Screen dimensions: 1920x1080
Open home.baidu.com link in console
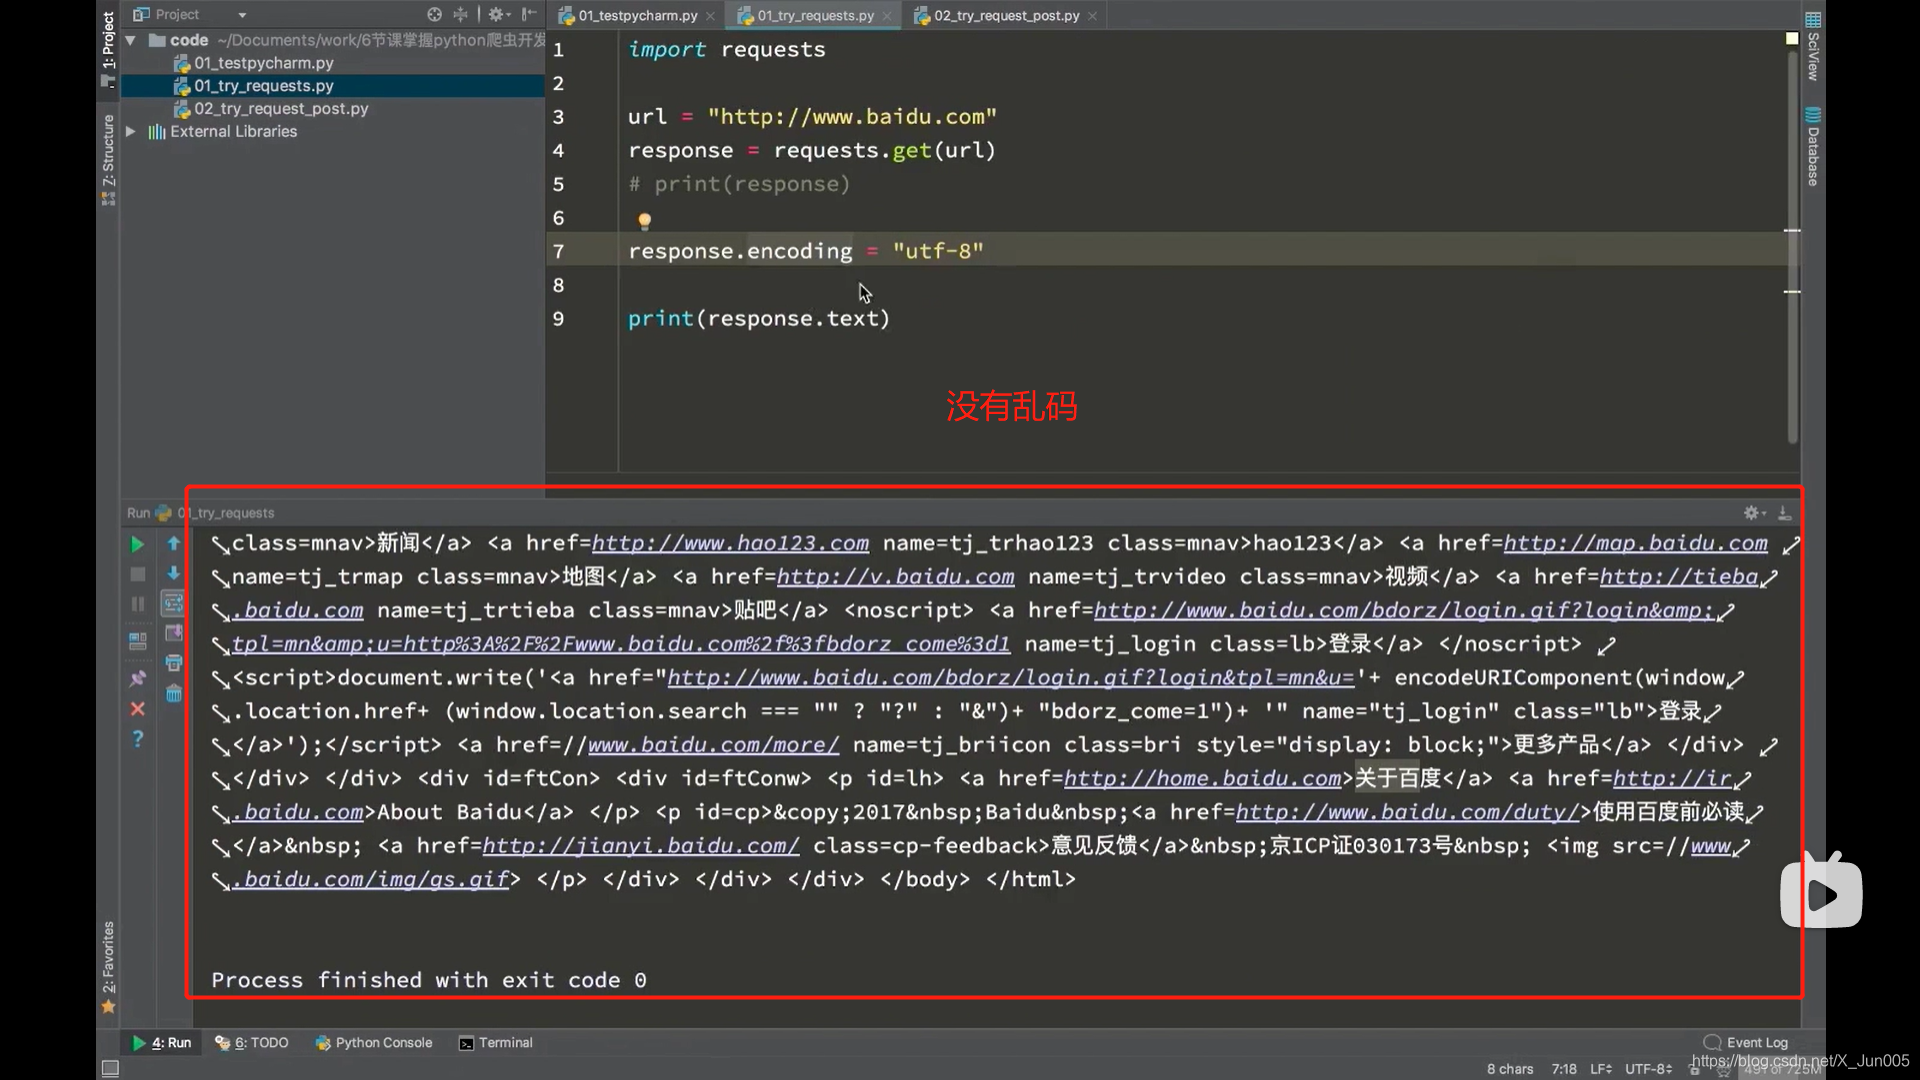[x=1202, y=778]
